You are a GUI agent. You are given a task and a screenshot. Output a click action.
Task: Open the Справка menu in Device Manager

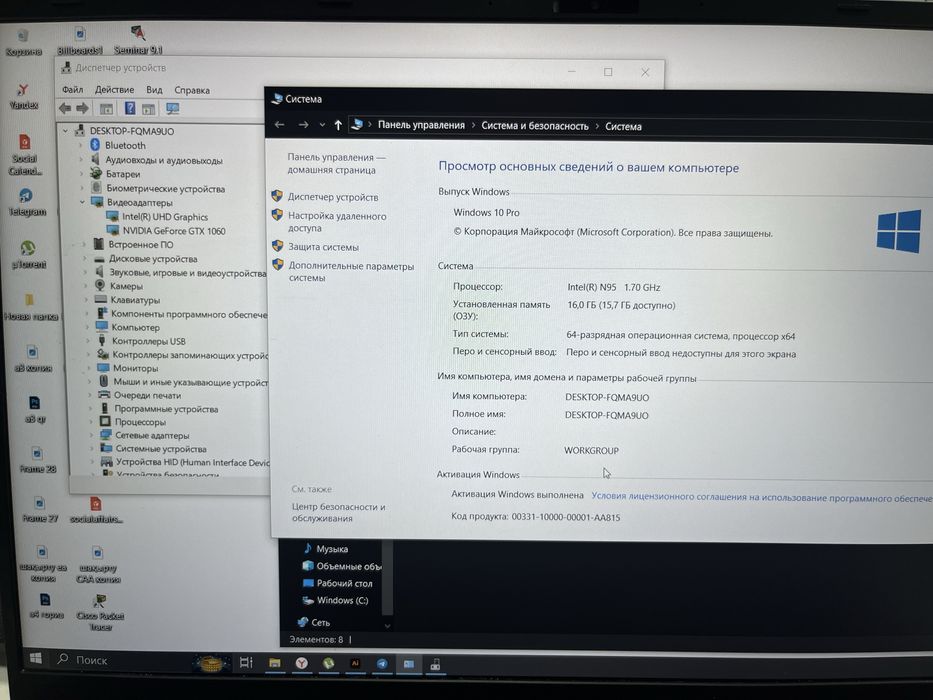pos(192,90)
